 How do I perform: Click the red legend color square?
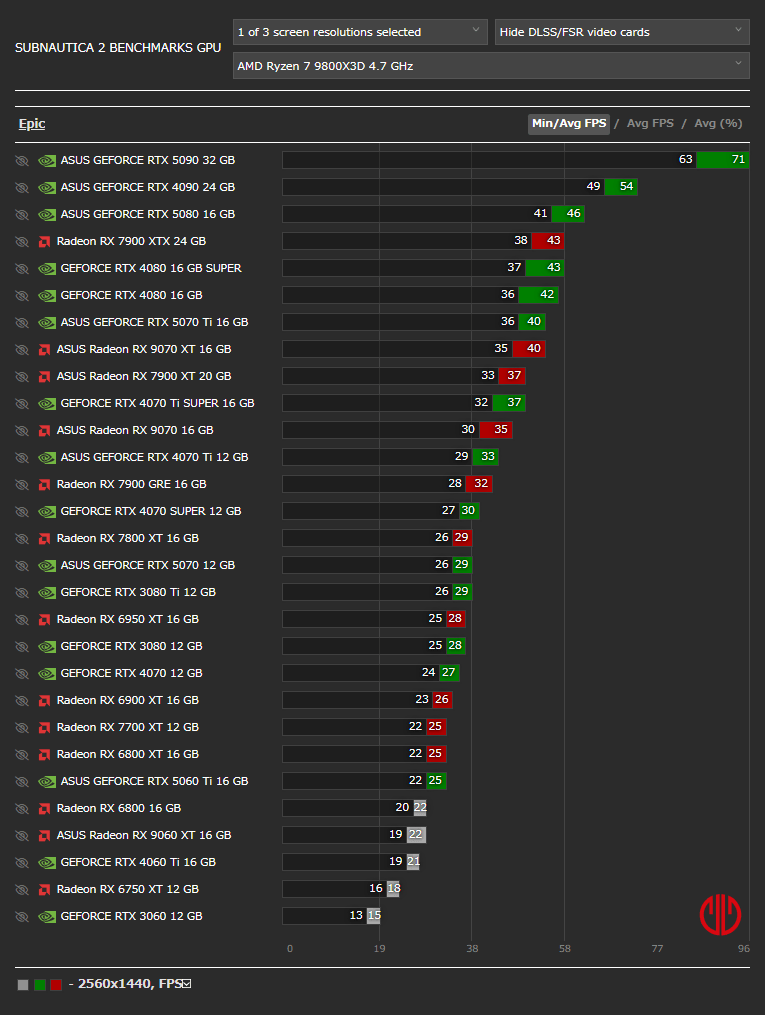[56, 985]
